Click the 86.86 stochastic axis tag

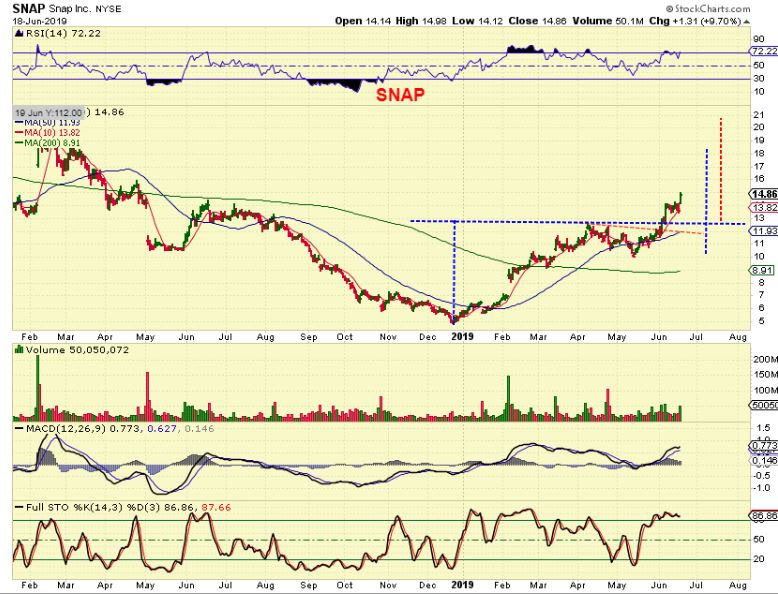[x=763, y=516]
